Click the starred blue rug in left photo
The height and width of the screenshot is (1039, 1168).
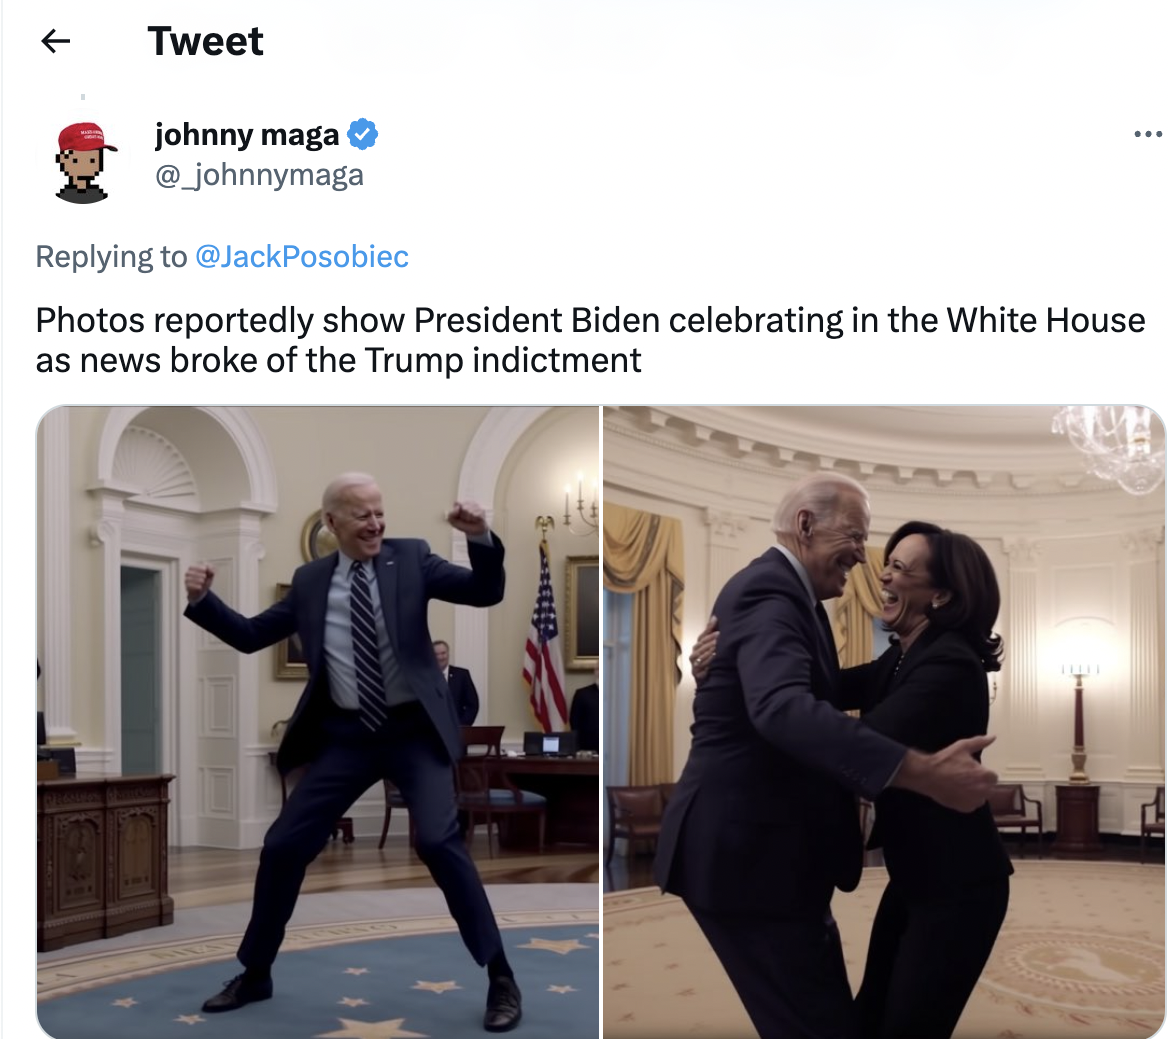320,976
